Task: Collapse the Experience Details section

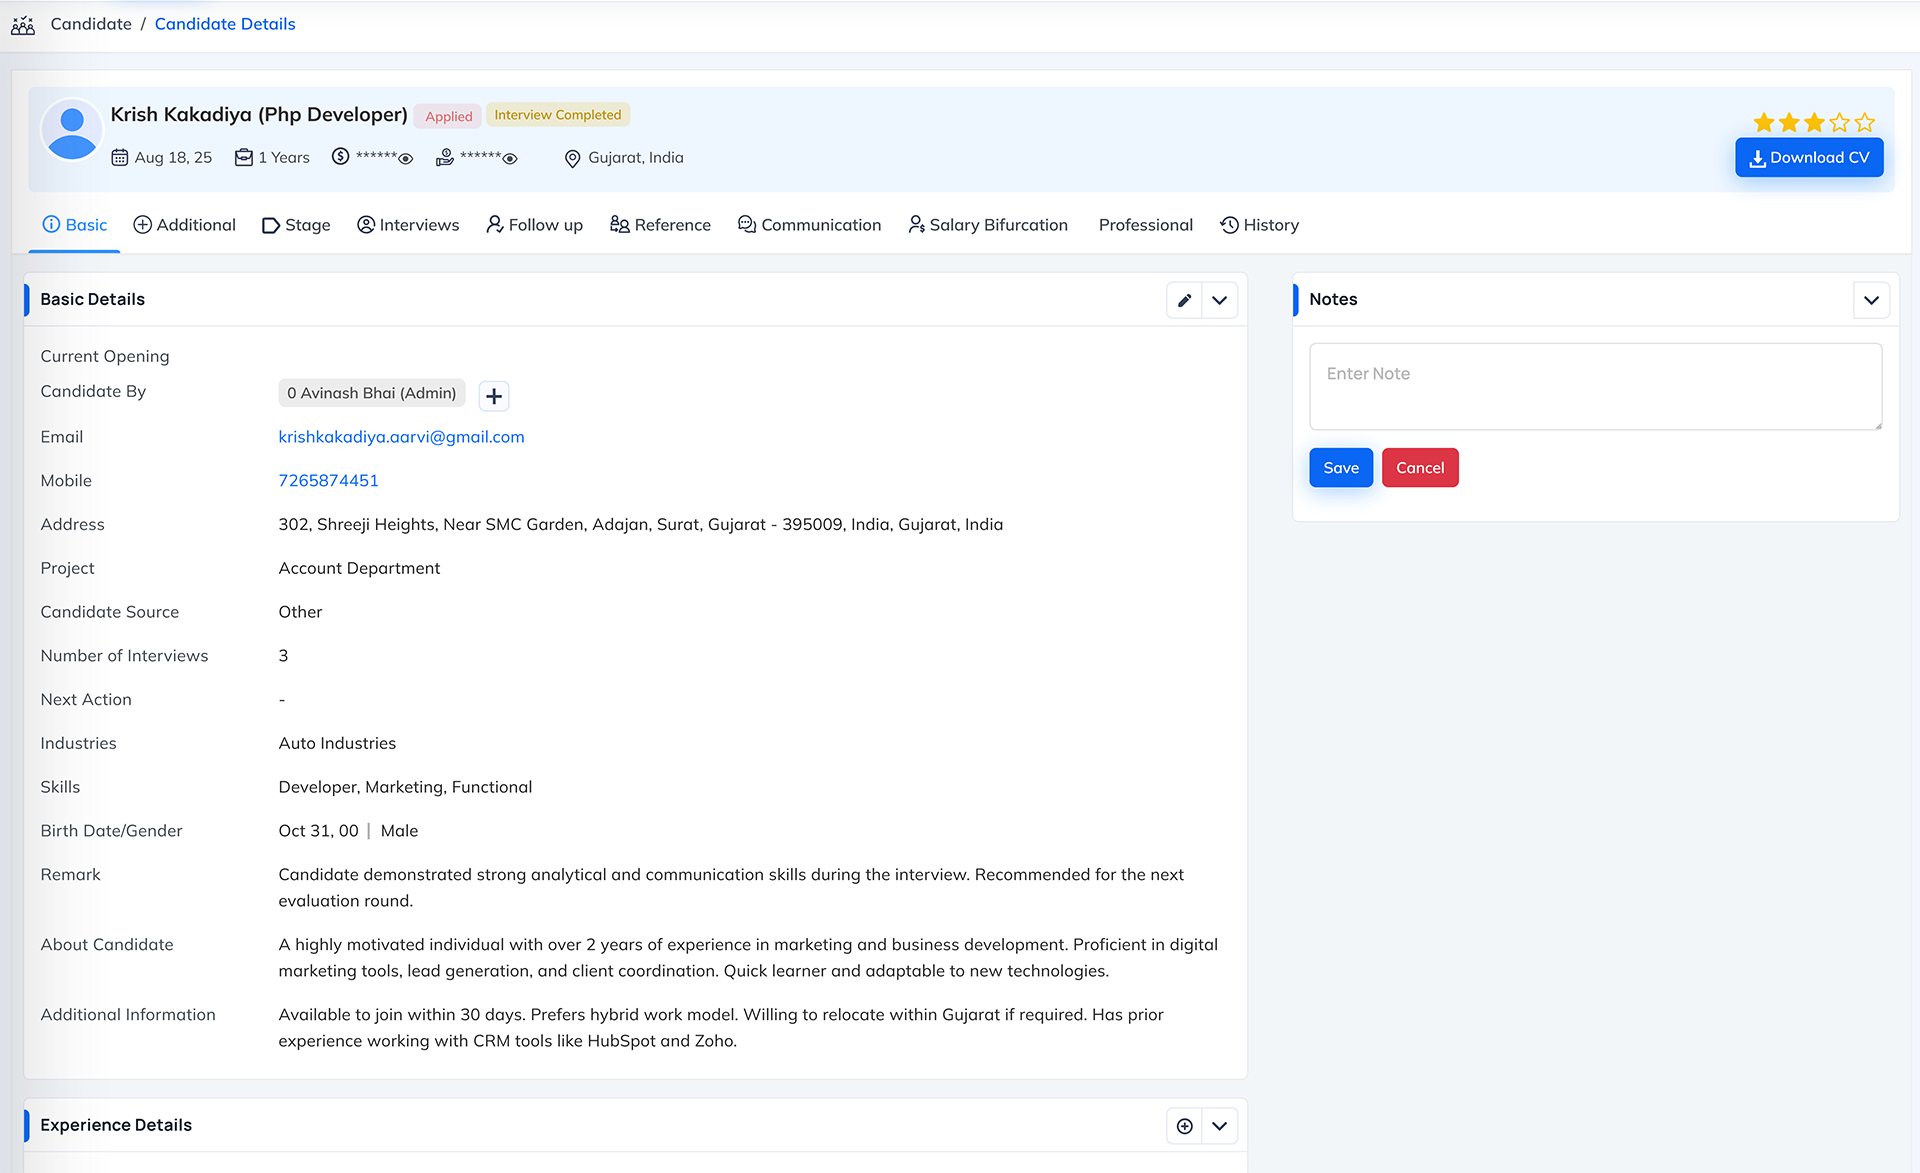Action: (x=1219, y=1126)
